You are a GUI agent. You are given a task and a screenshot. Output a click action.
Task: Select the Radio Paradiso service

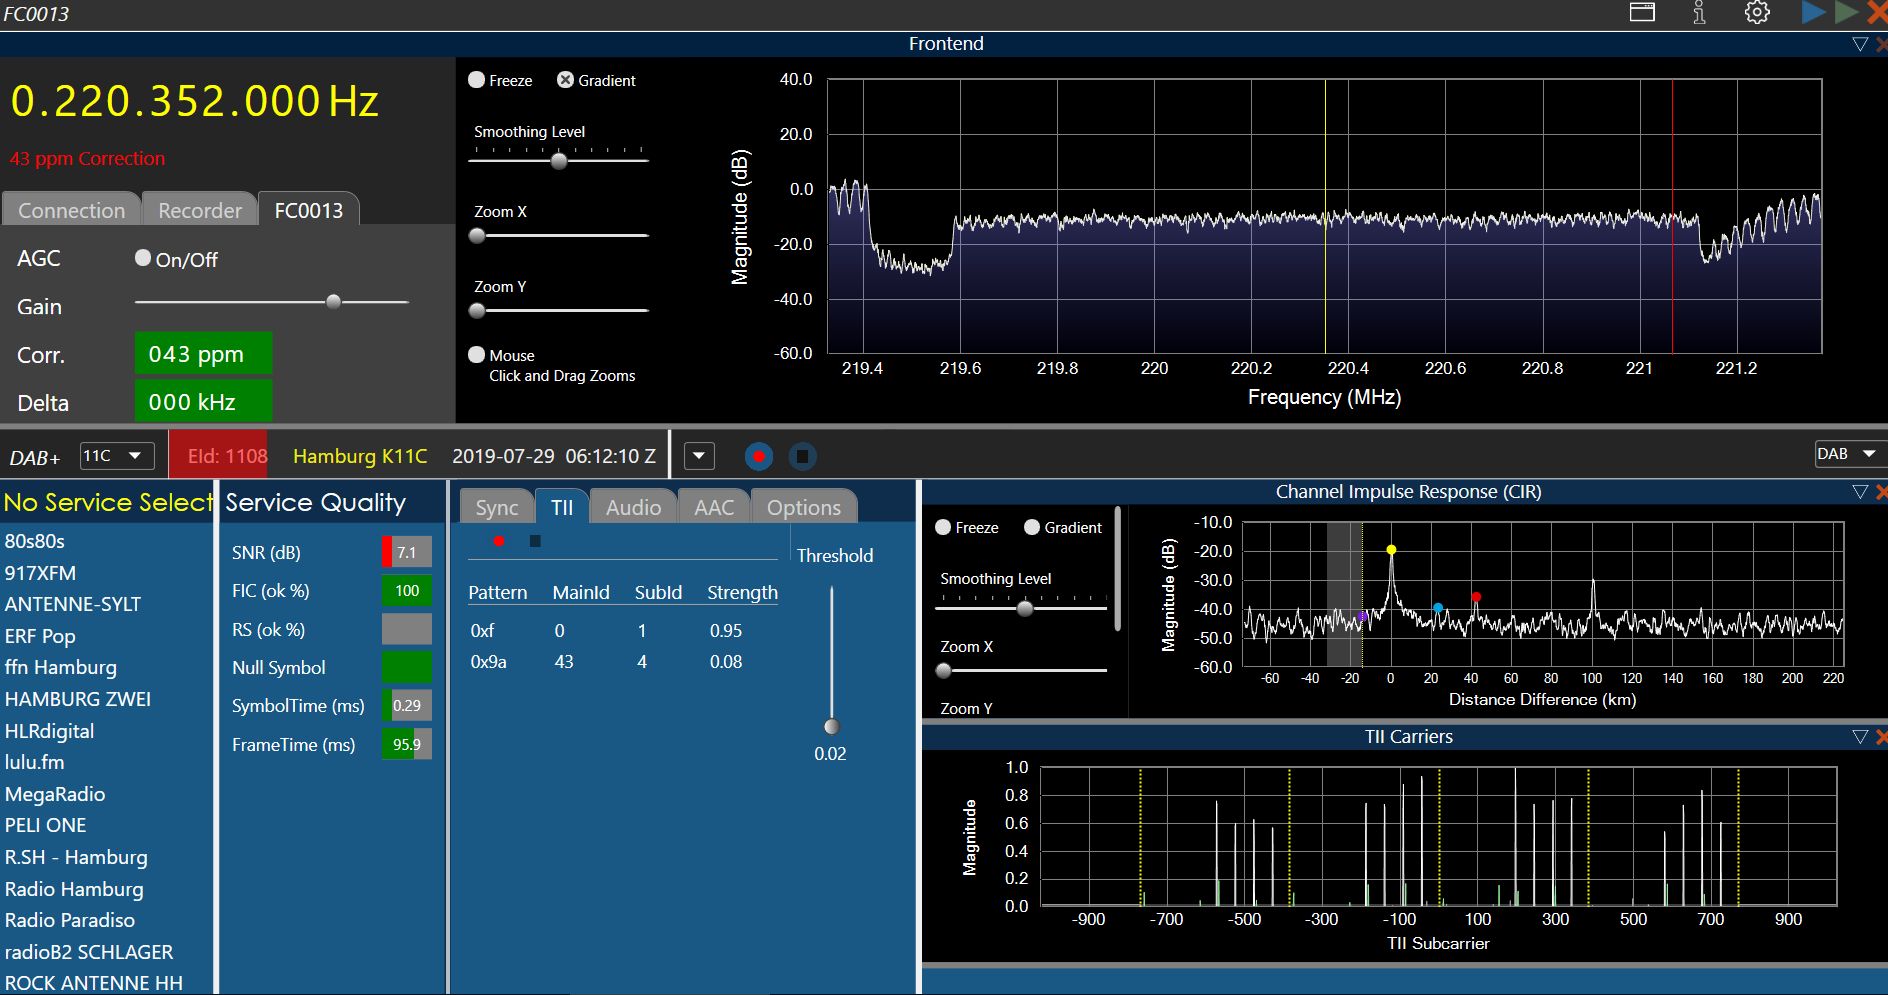point(70,920)
